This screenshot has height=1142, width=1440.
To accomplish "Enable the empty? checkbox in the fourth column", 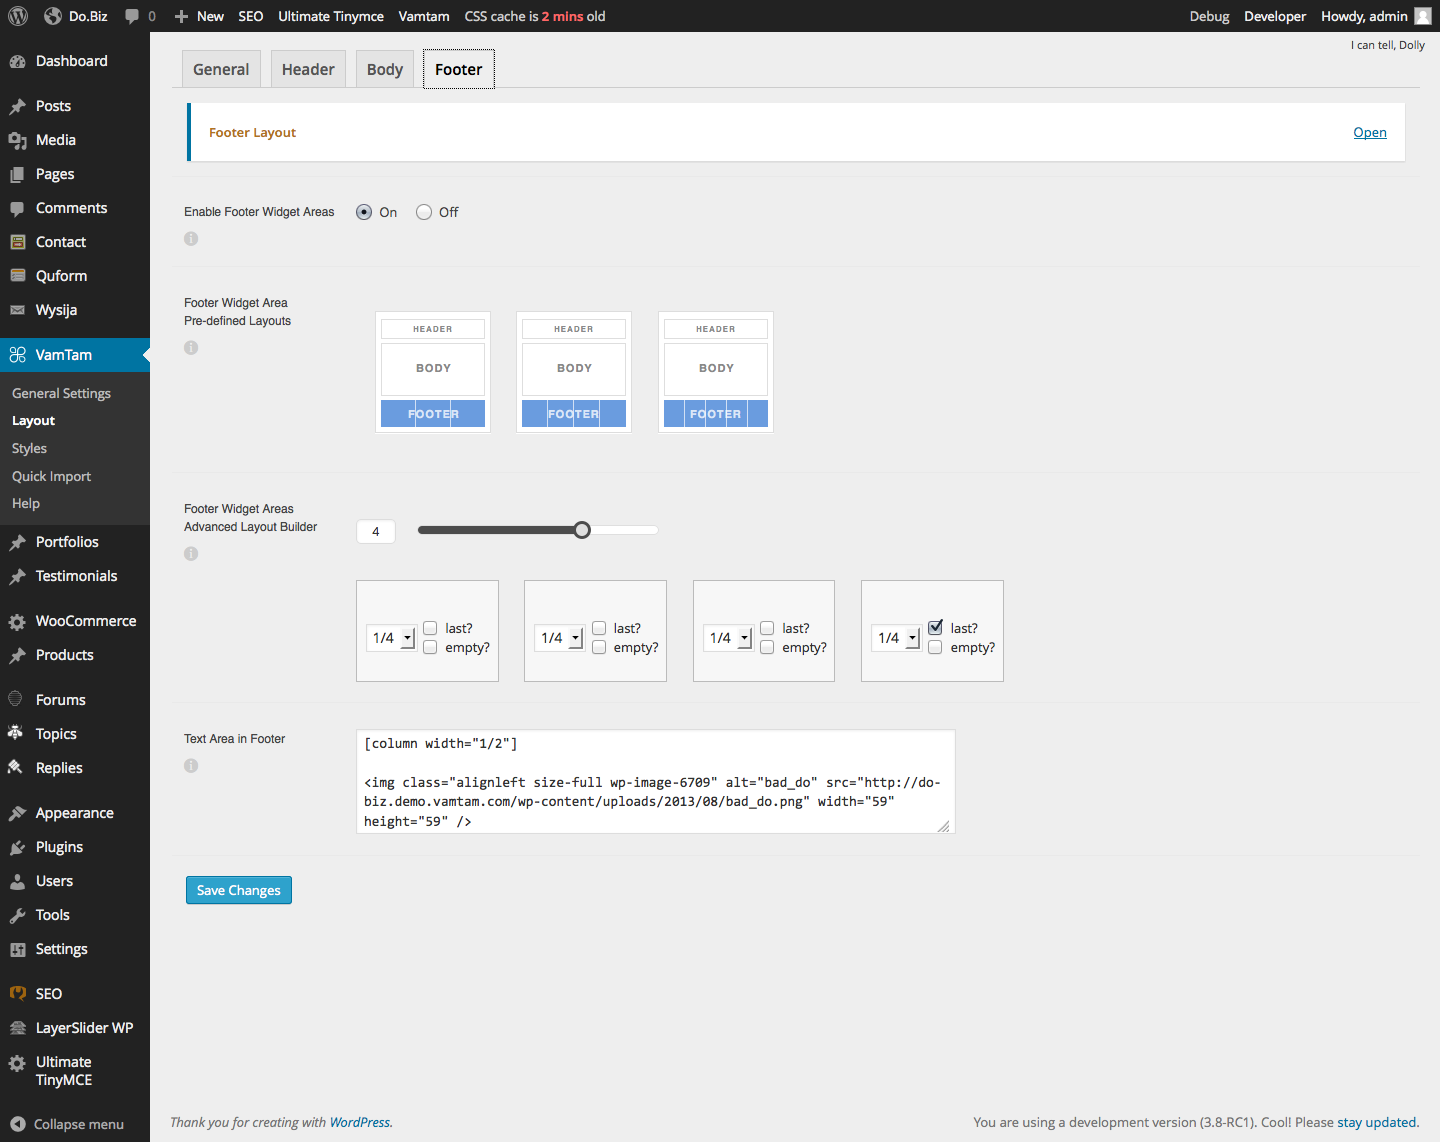I will (934, 647).
